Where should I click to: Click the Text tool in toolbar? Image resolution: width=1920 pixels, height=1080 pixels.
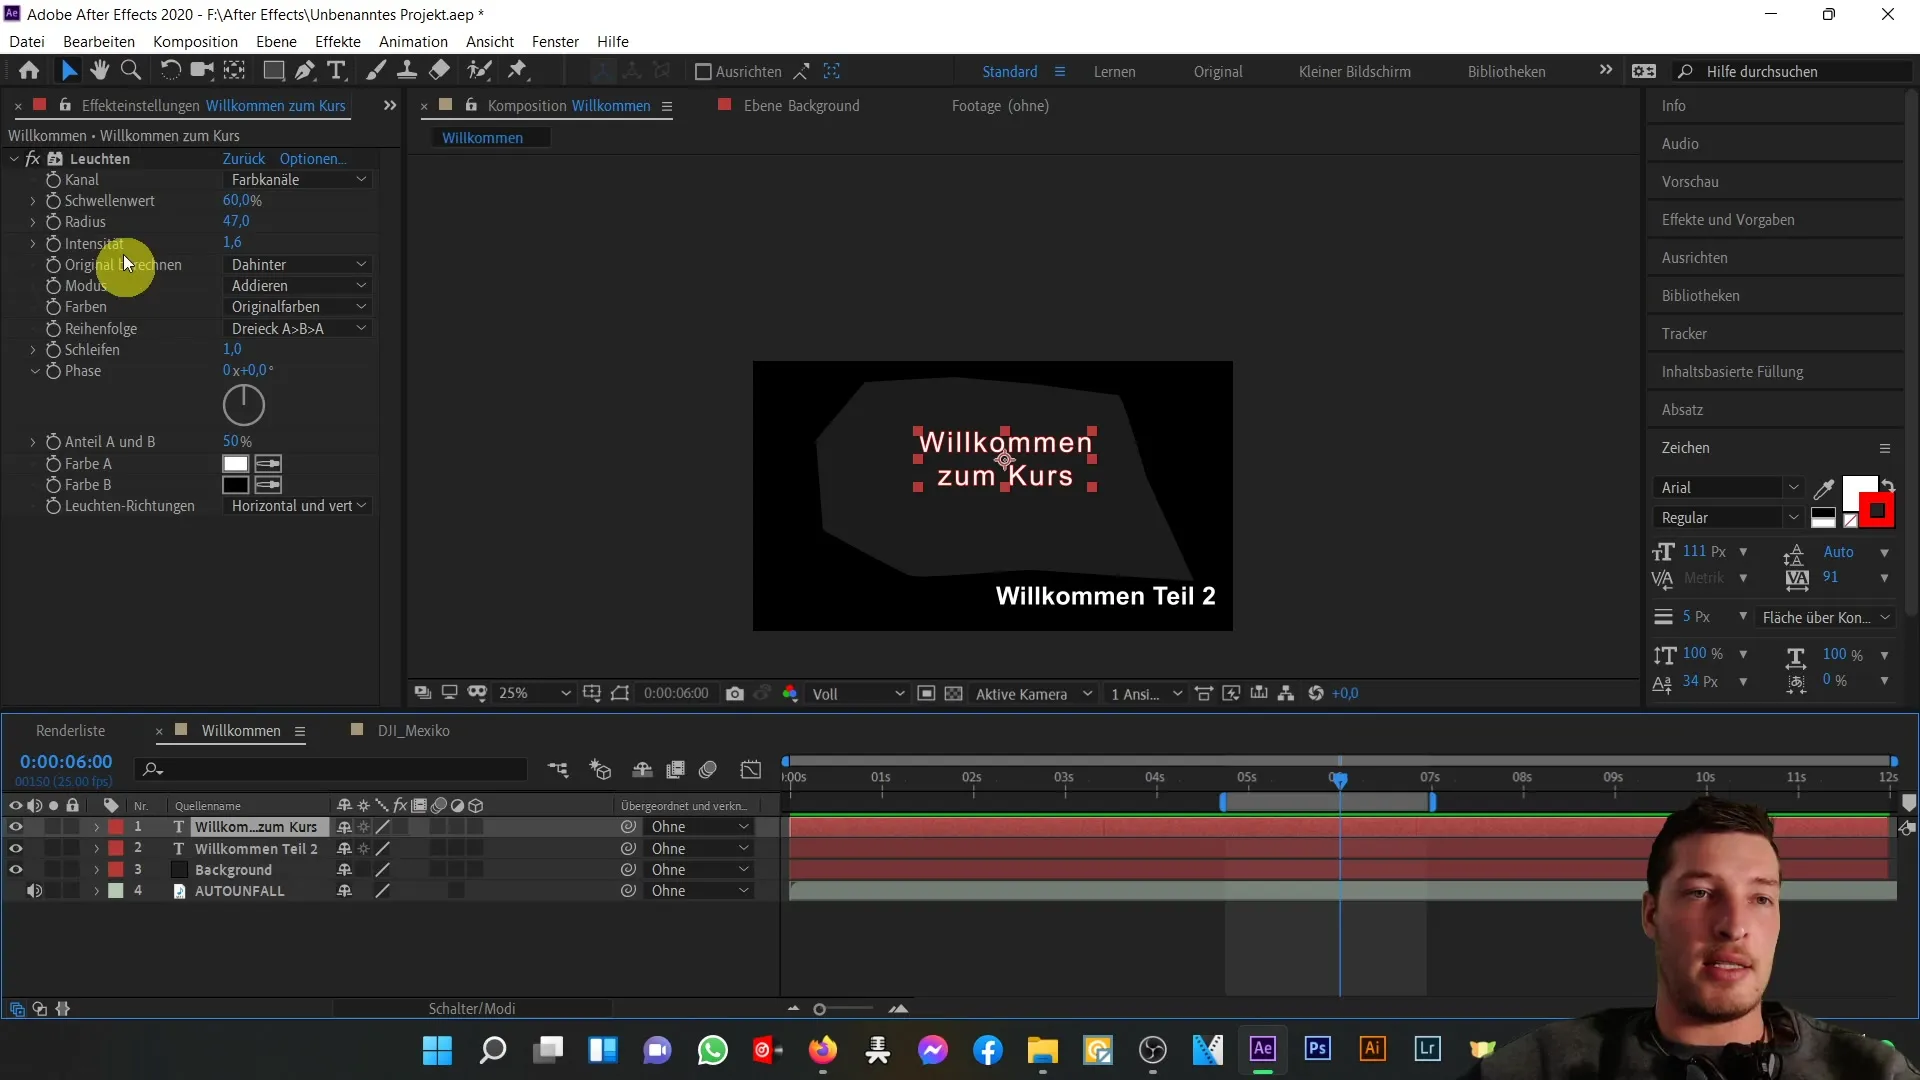[336, 70]
